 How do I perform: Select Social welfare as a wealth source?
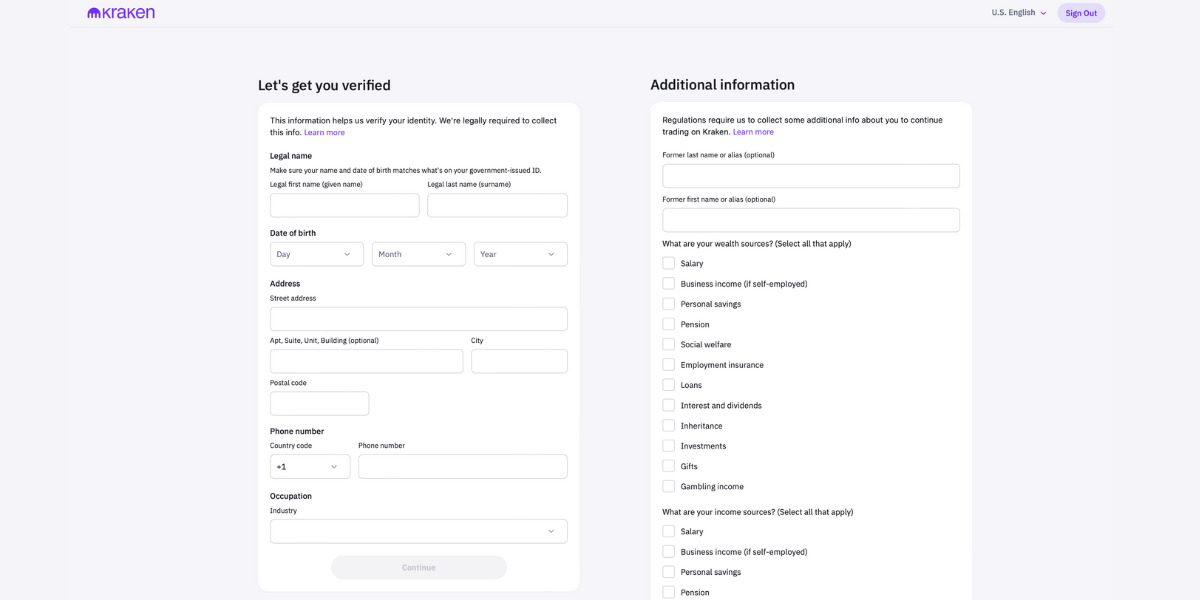[x=668, y=344]
